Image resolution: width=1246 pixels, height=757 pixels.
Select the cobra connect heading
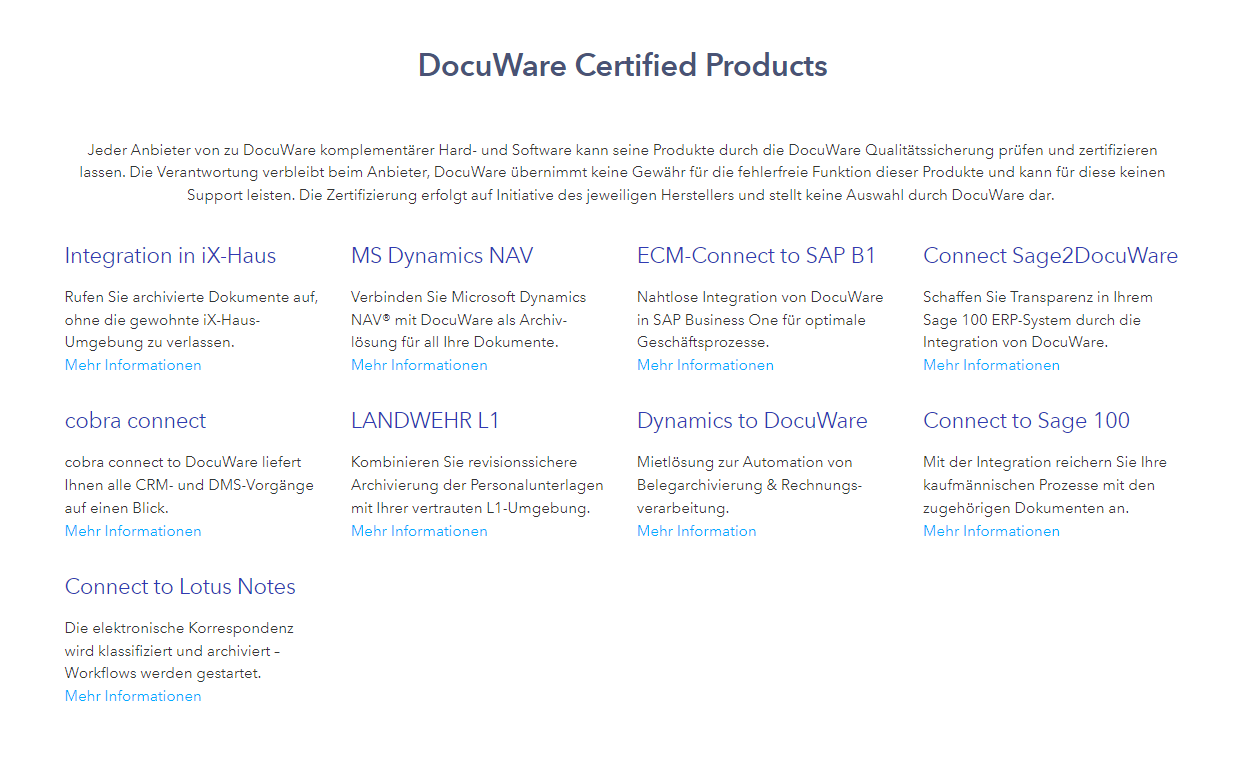coord(135,421)
